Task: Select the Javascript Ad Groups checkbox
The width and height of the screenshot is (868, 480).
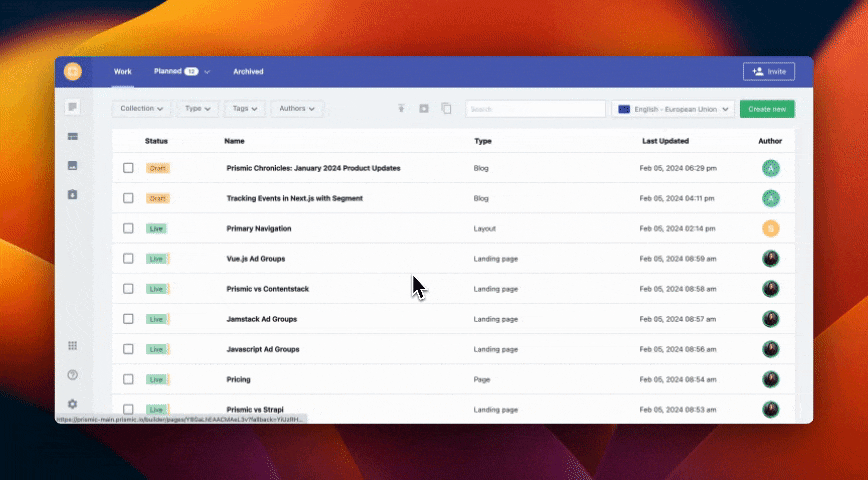Action: point(128,349)
